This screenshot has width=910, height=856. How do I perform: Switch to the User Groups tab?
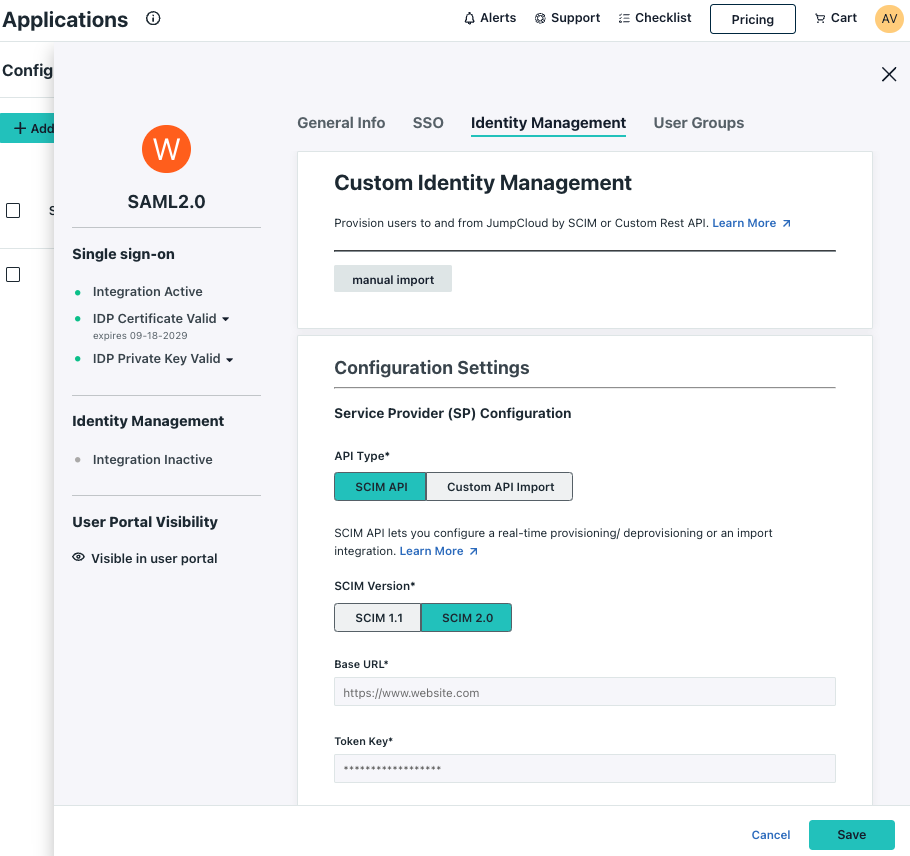pyautogui.click(x=698, y=123)
